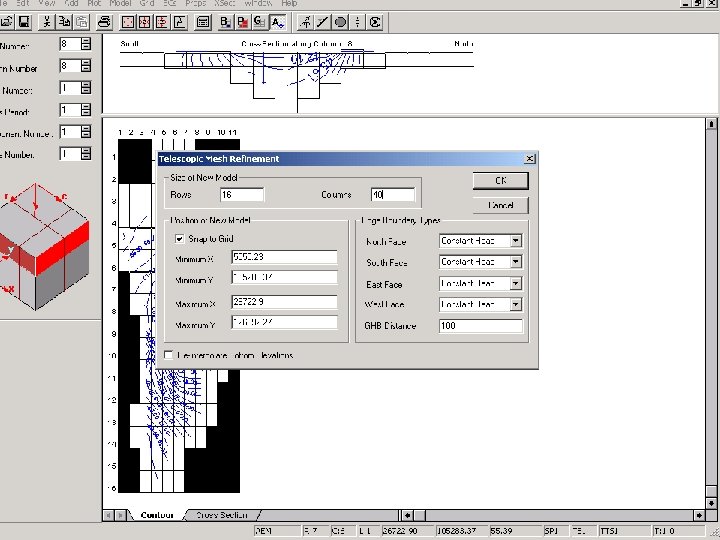
Task: Click the tab scroll left arrow near Contour
Action: [108, 515]
